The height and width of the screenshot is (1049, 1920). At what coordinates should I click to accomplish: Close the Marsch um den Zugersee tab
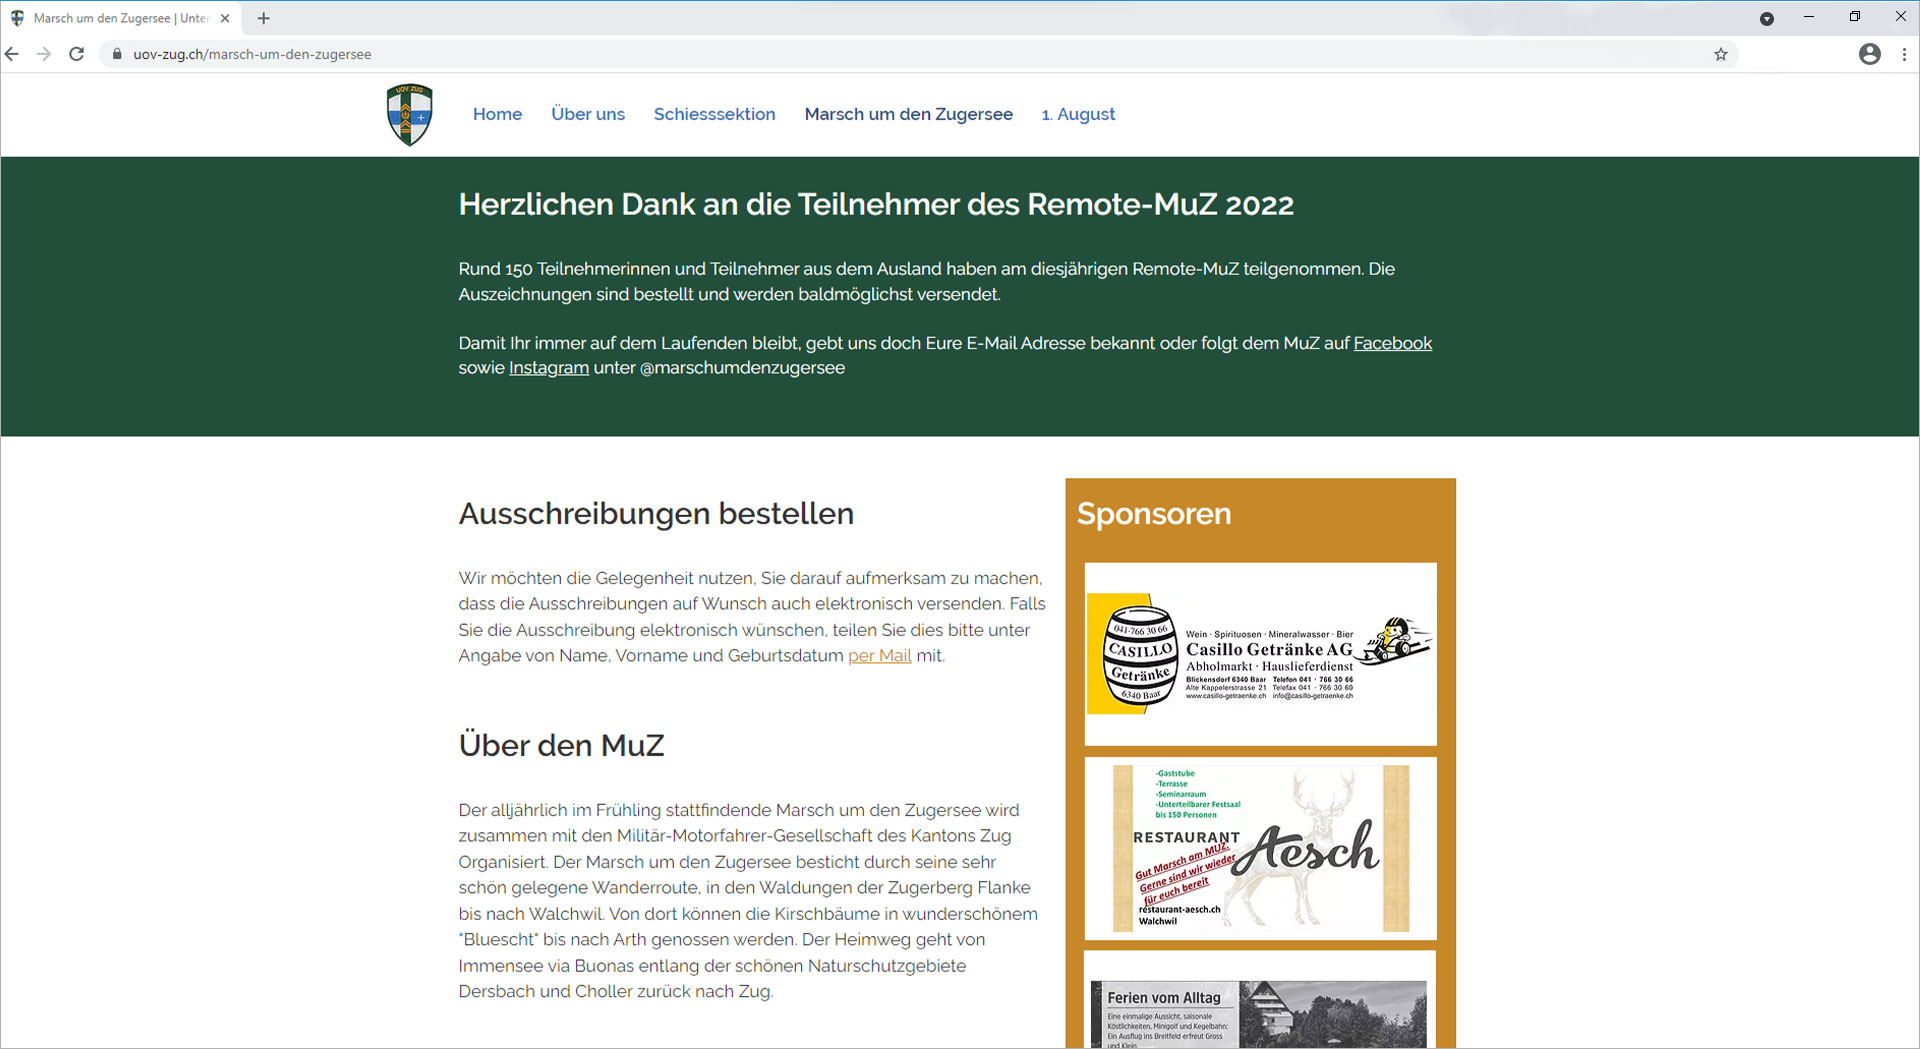tap(224, 17)
